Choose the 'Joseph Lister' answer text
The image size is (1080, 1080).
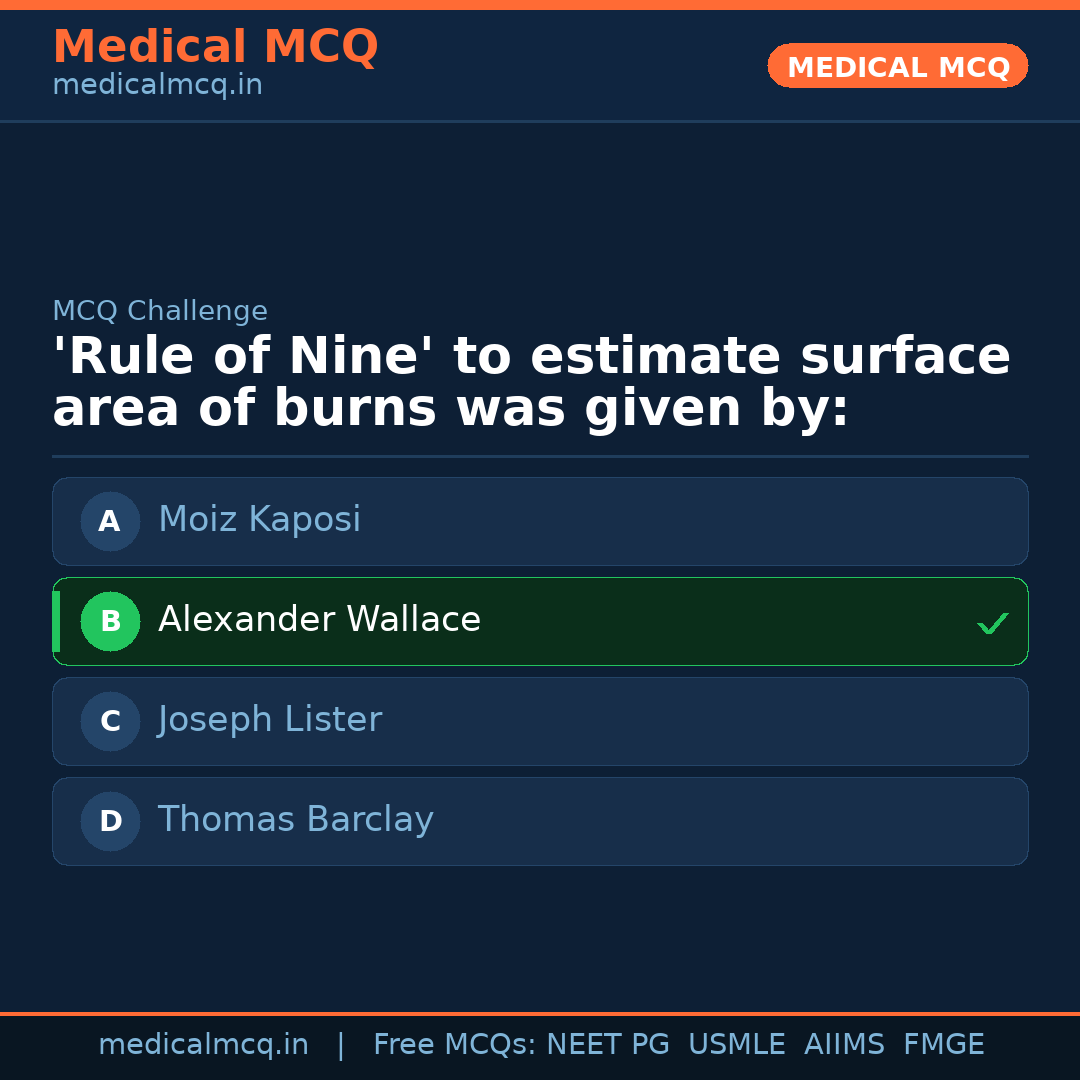coord(270,720)
